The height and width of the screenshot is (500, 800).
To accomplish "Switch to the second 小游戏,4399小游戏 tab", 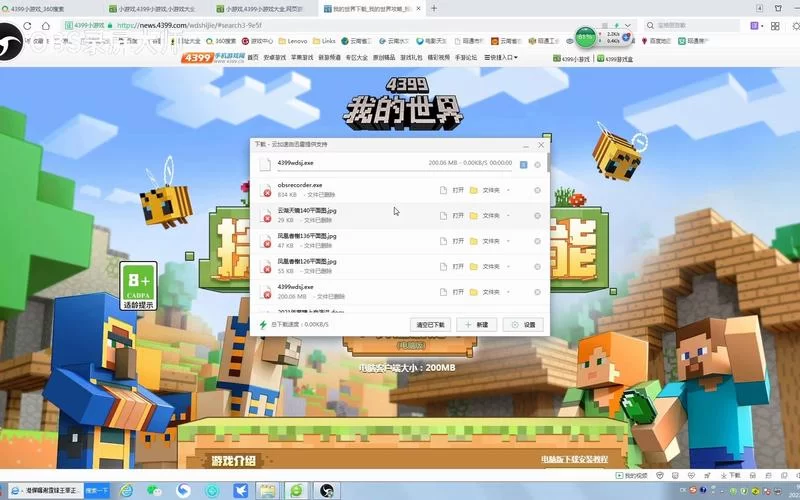I will tap(158, 9).
